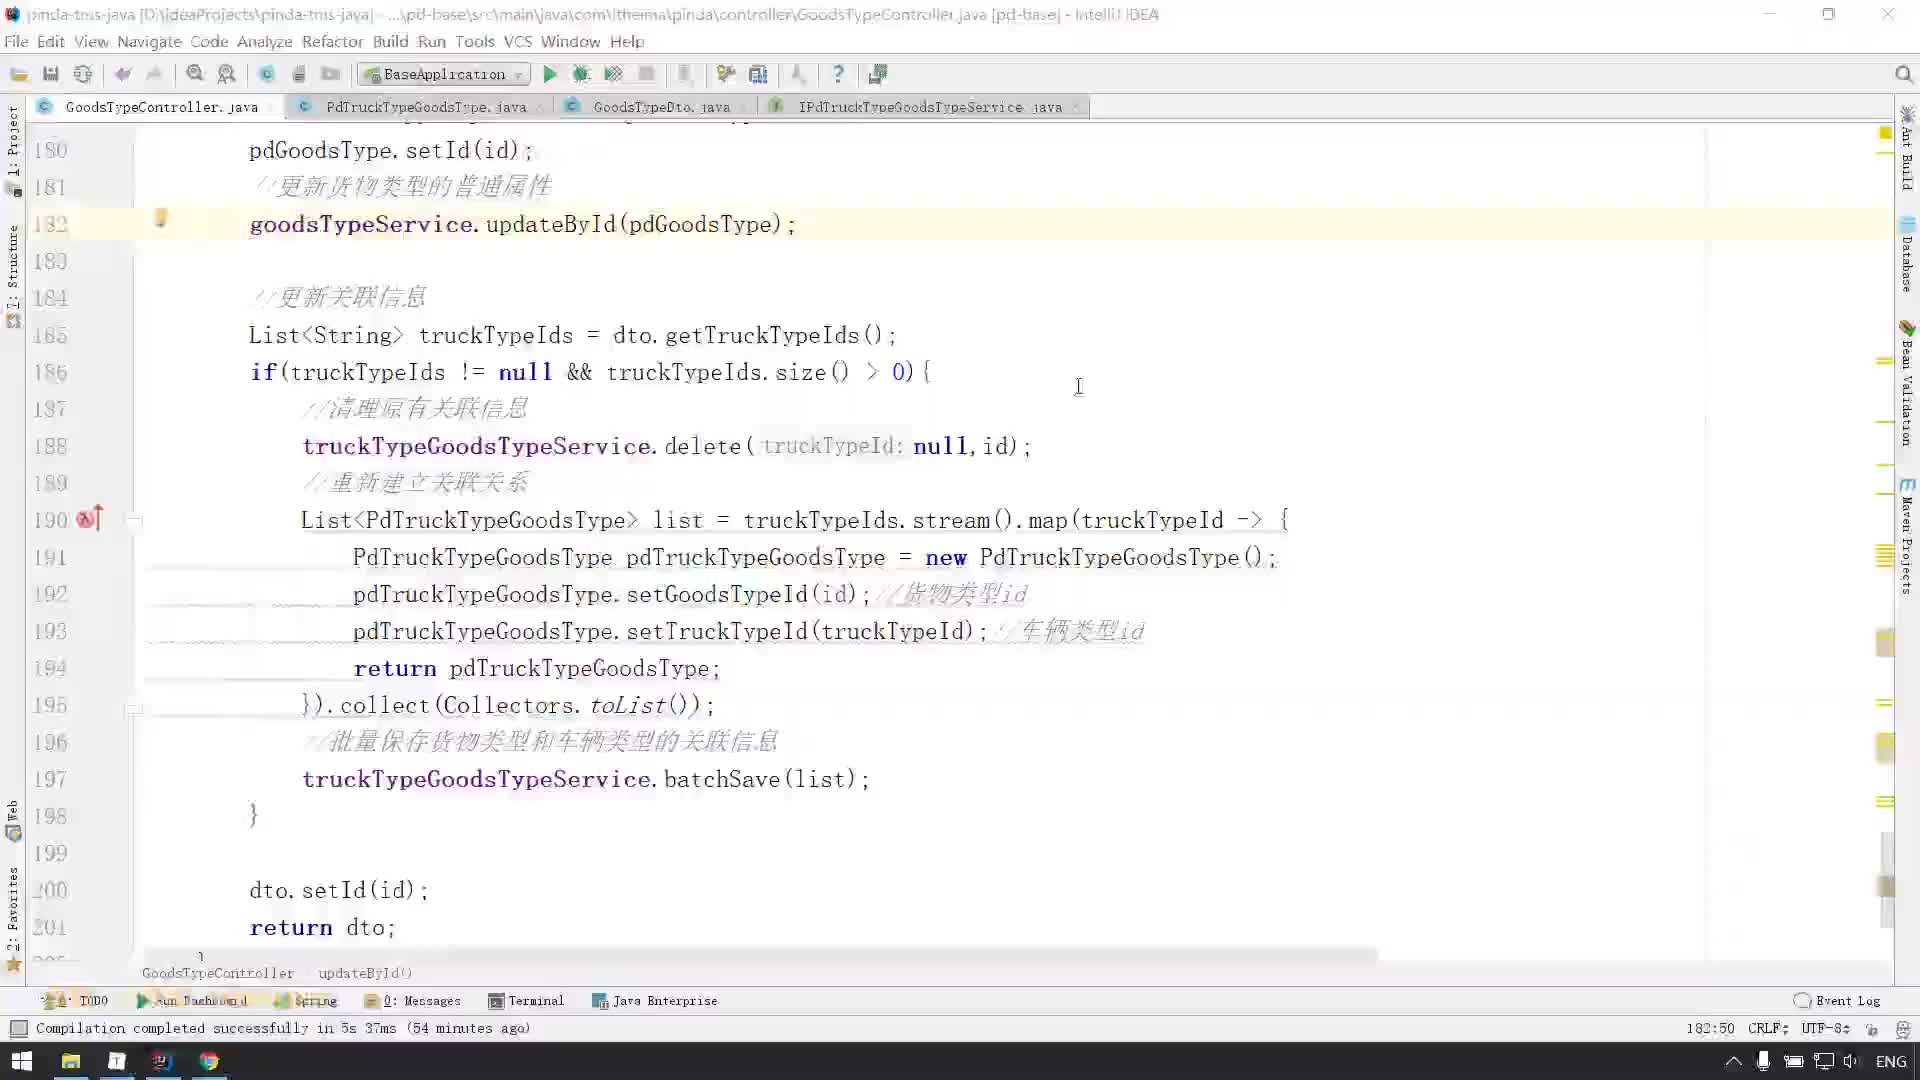Click the Find magnifier toolbar icon
The width and height of the screenshot is (1920, 1080).
(195, 74)
